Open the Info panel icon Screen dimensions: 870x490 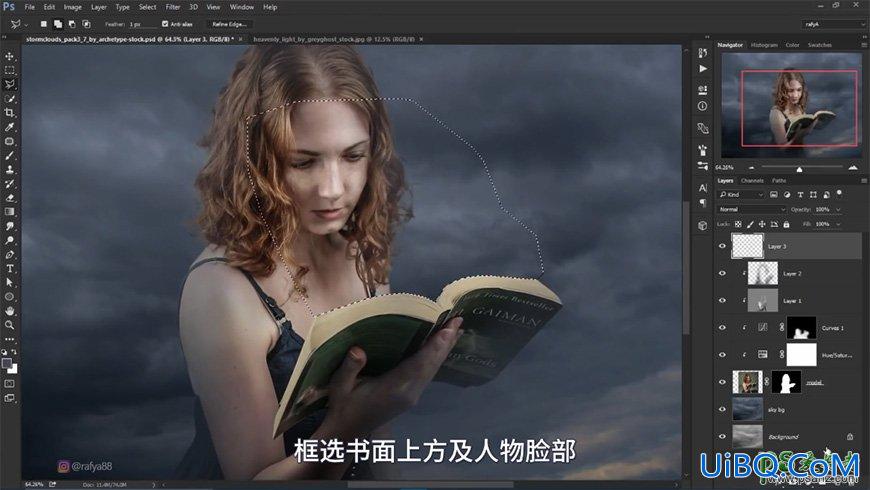702,105
